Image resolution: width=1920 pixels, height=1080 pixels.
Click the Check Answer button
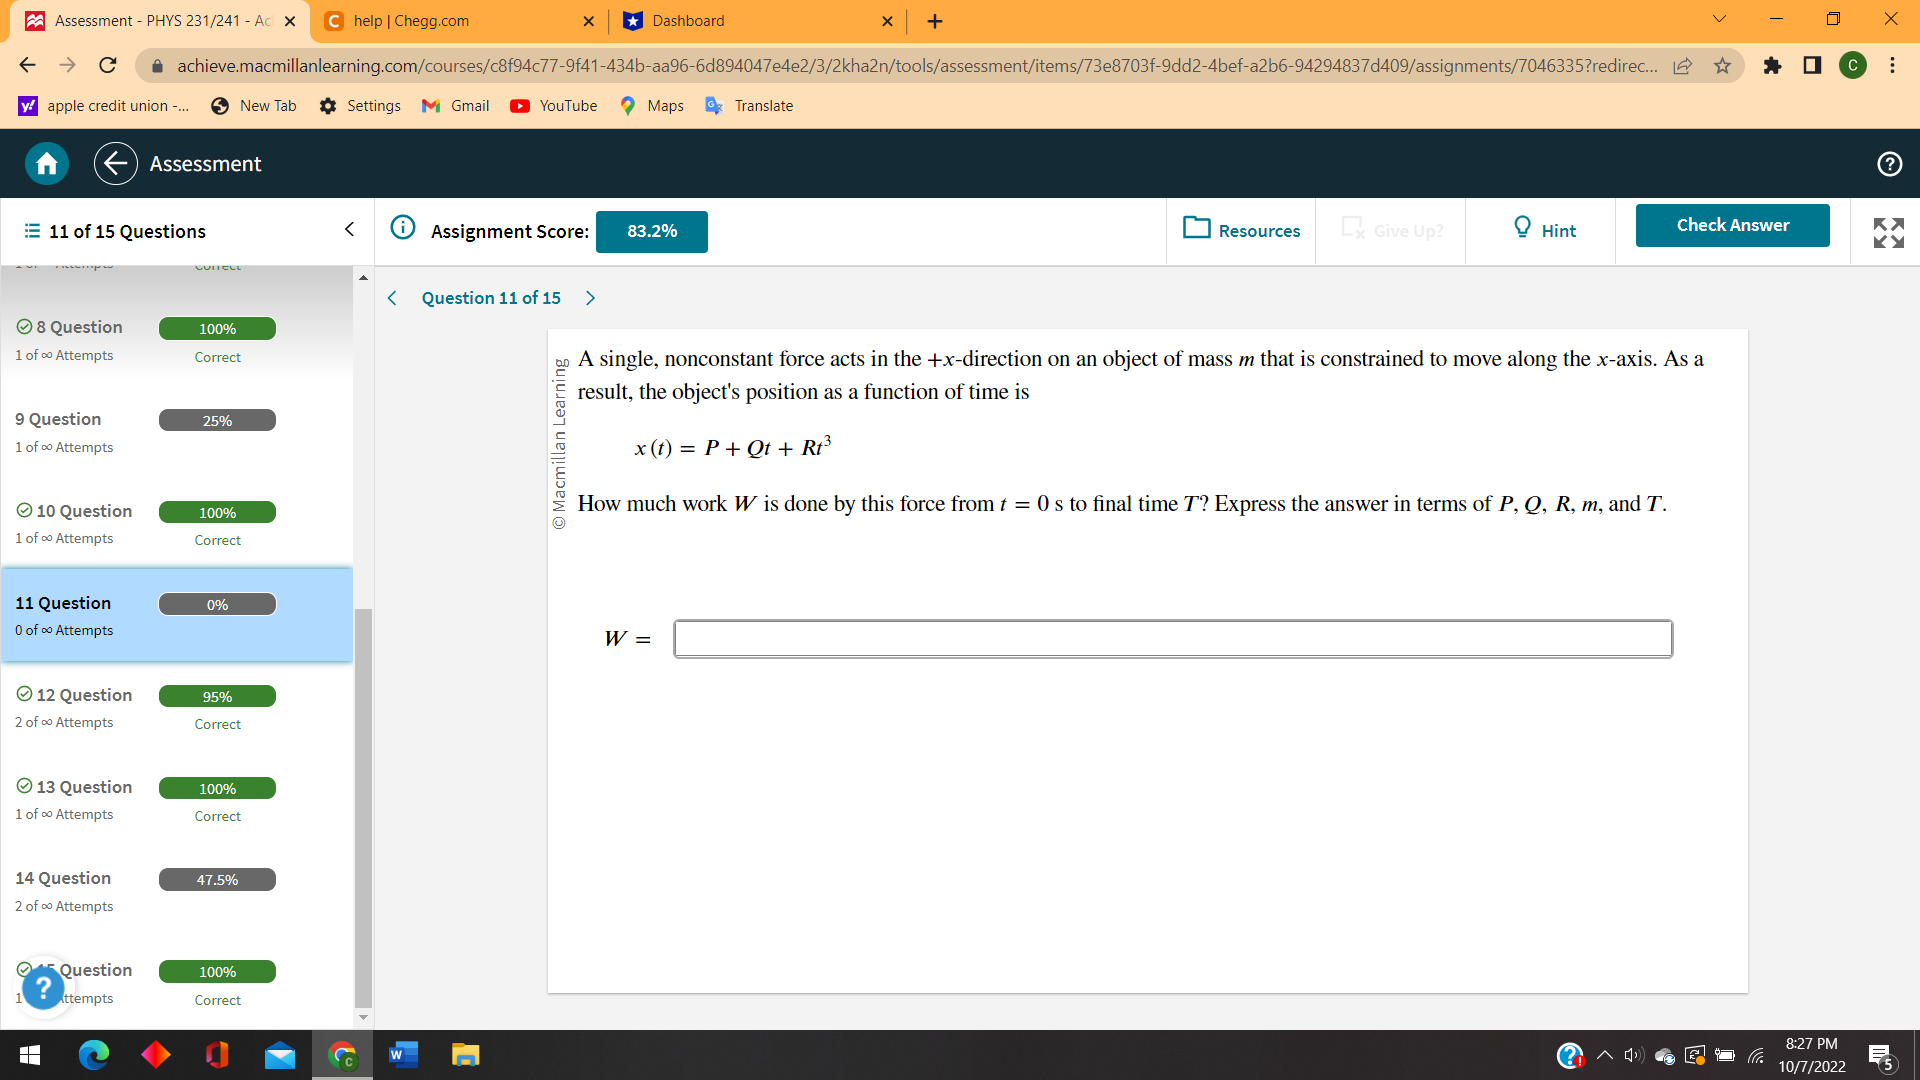pos(1732,225)
